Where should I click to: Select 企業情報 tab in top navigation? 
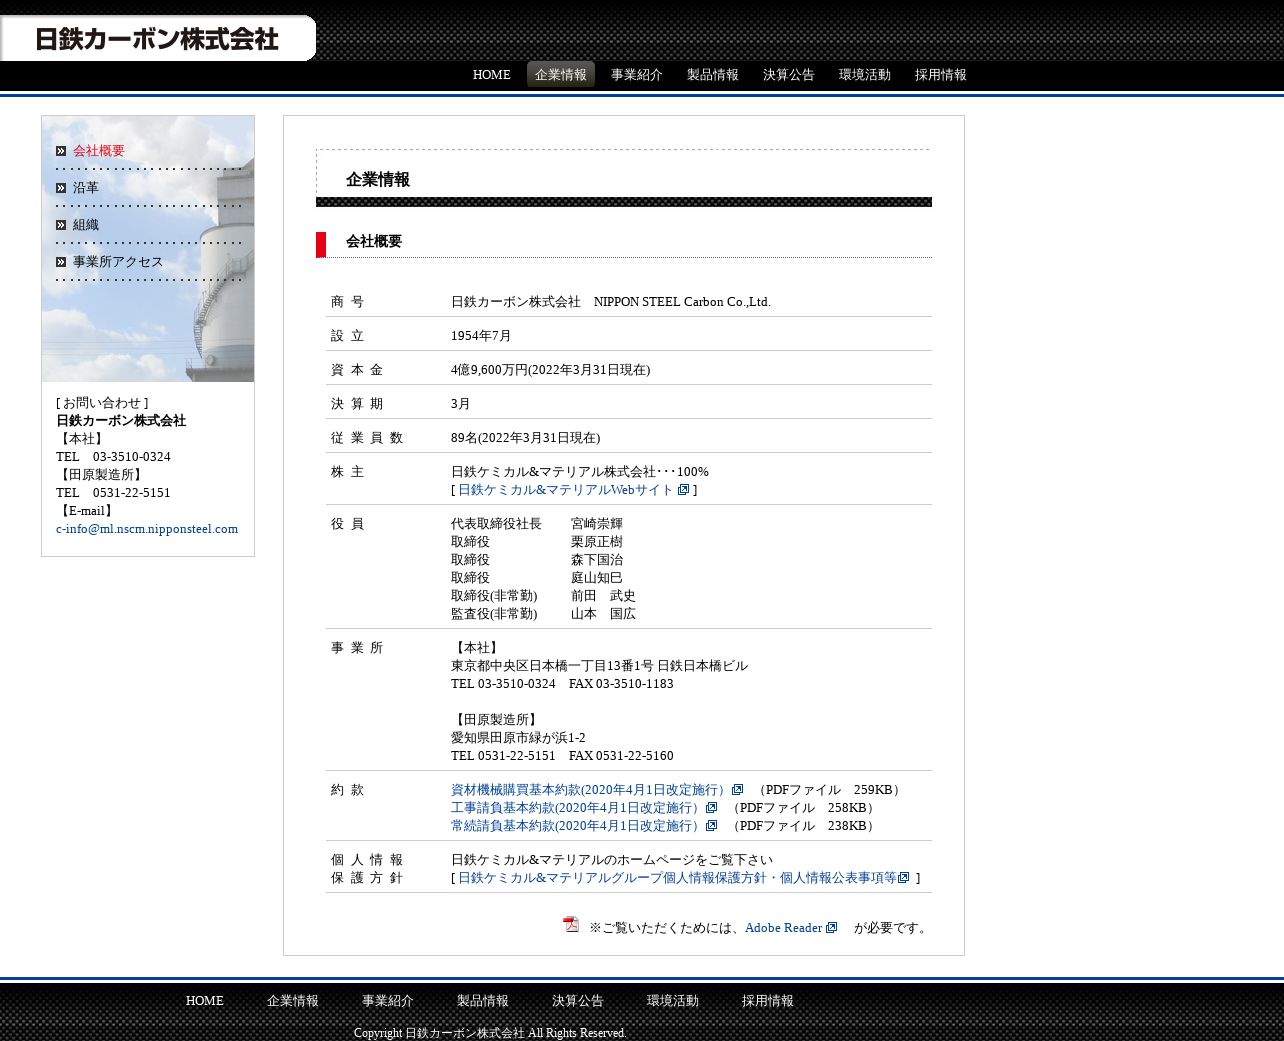click(561, 75)
